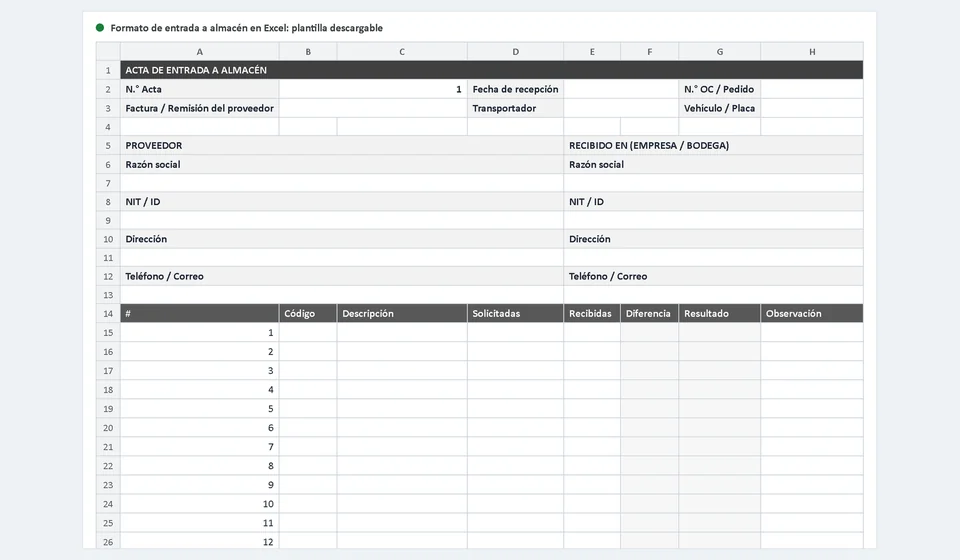
Task: Select column header D
Action: pos(516,52)
